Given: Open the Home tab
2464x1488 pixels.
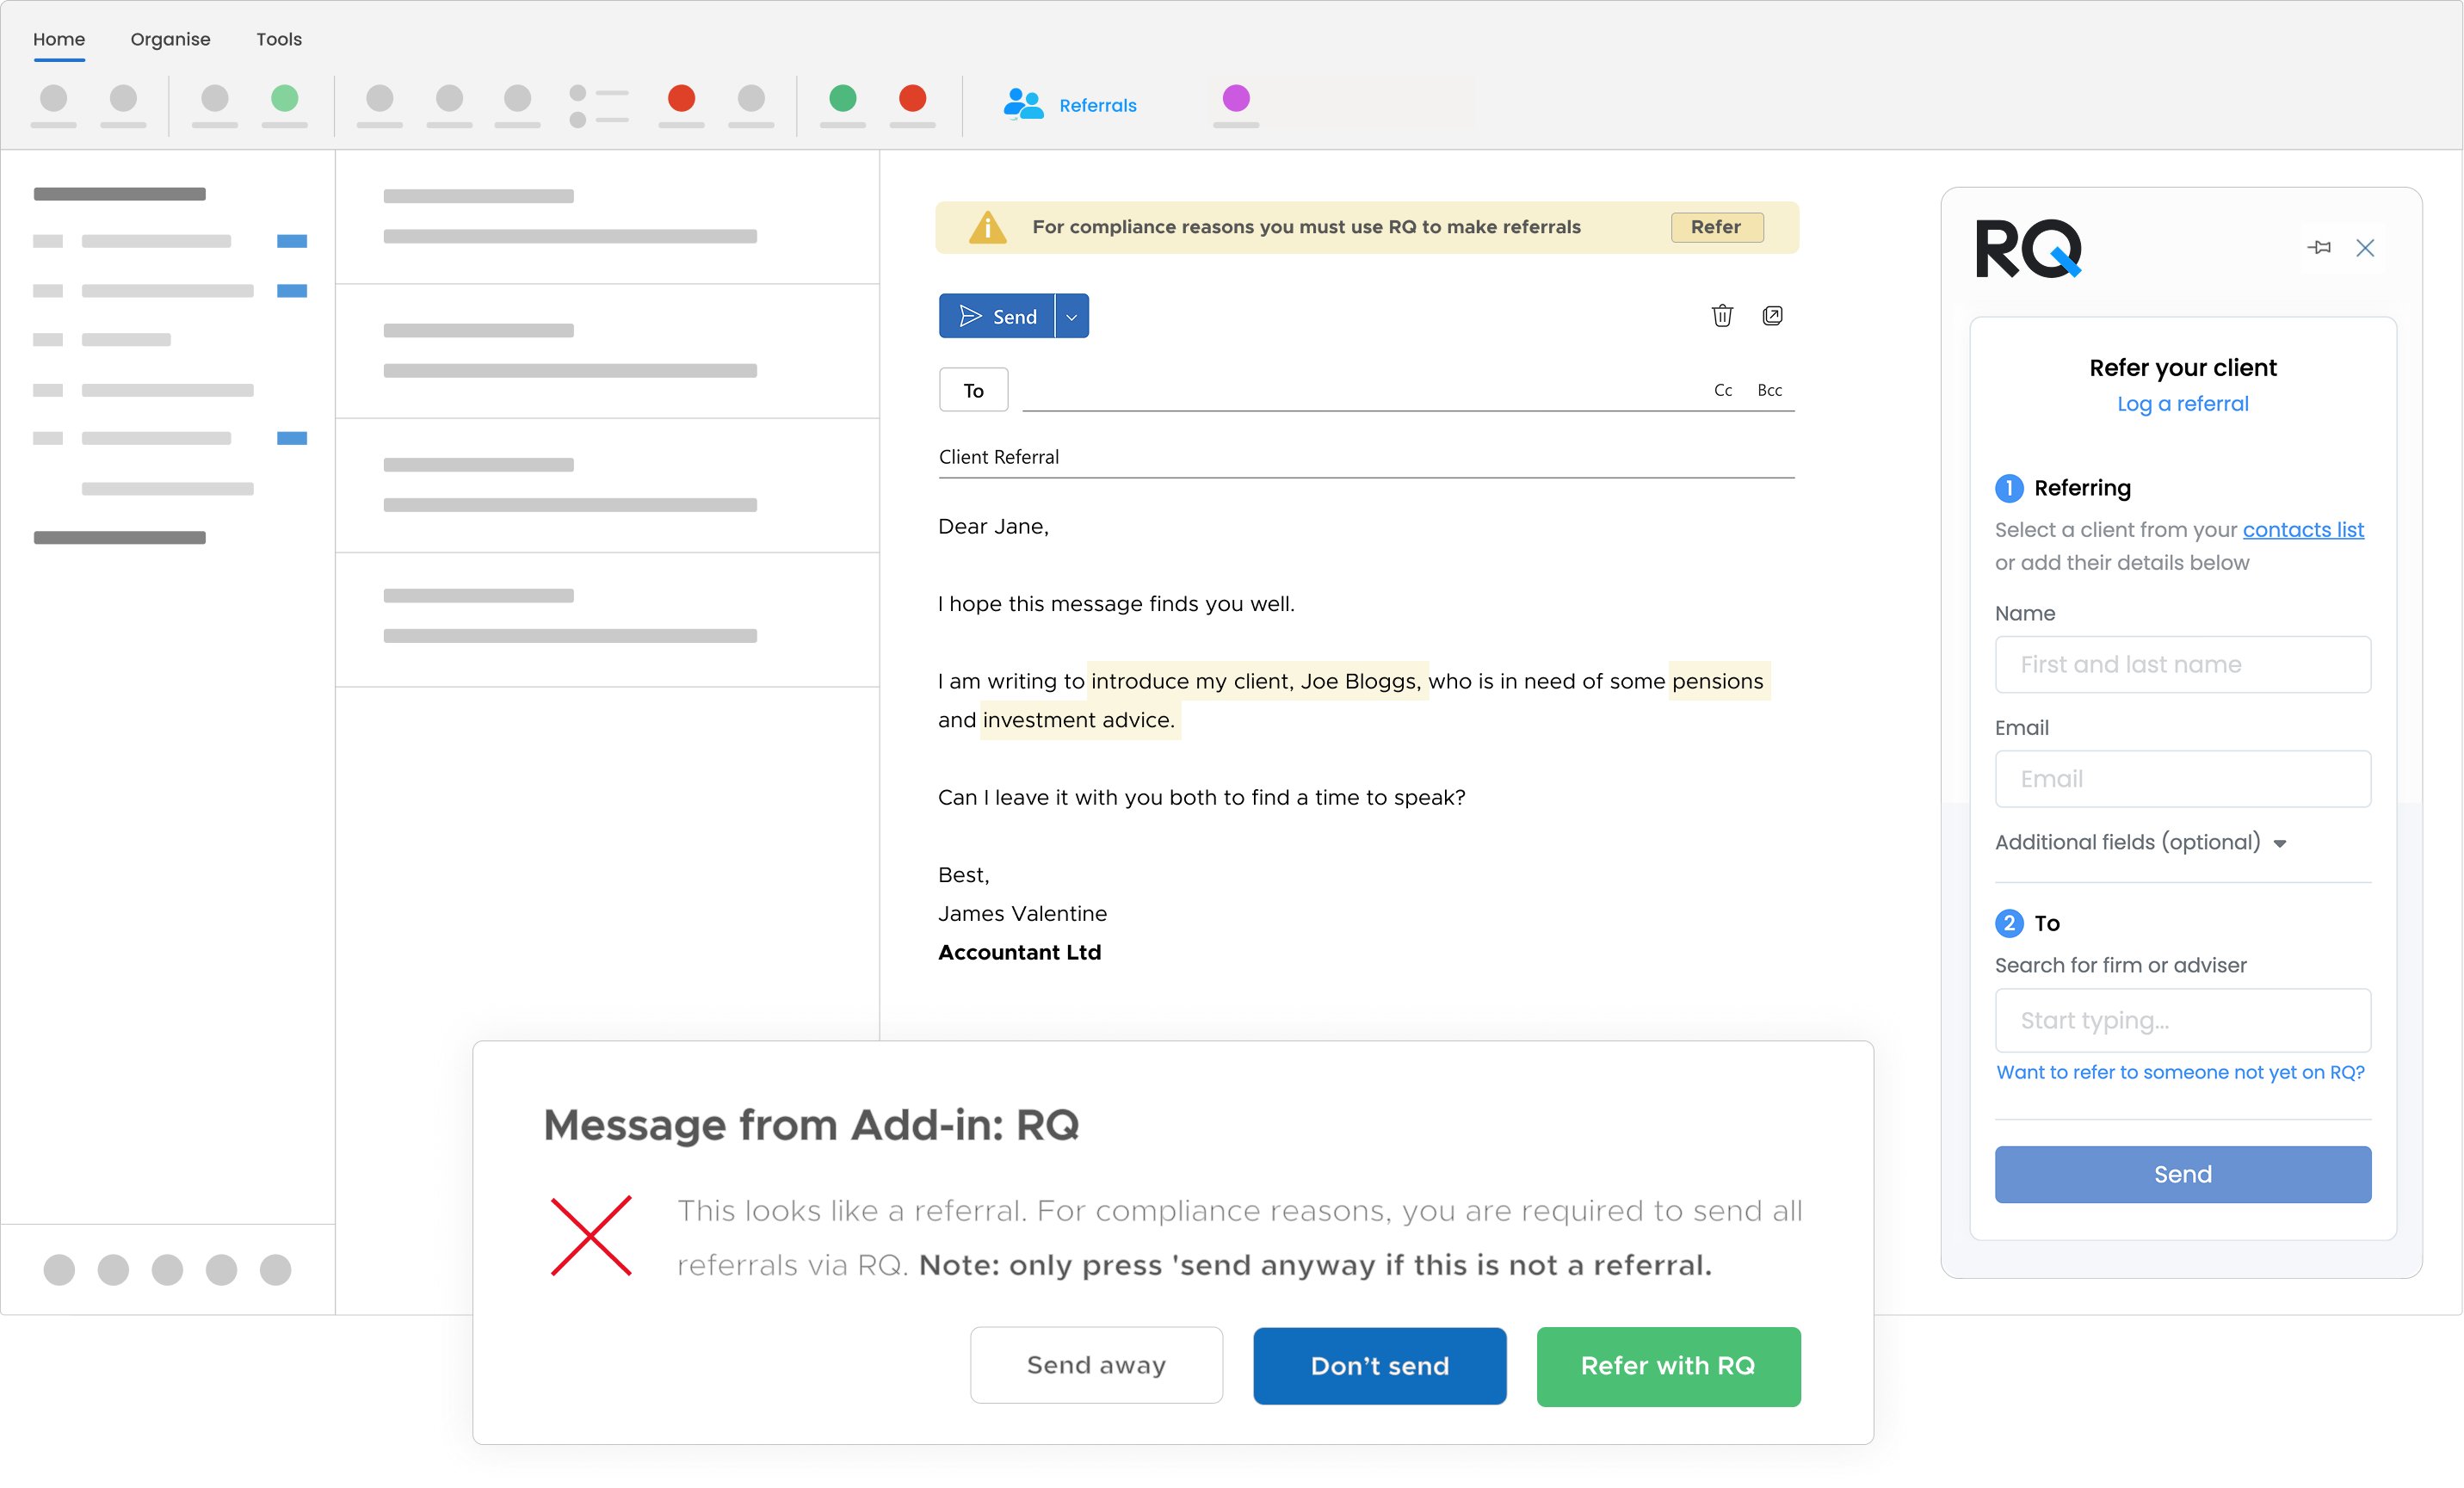Looking at the screenshot, I should point(59,39).
